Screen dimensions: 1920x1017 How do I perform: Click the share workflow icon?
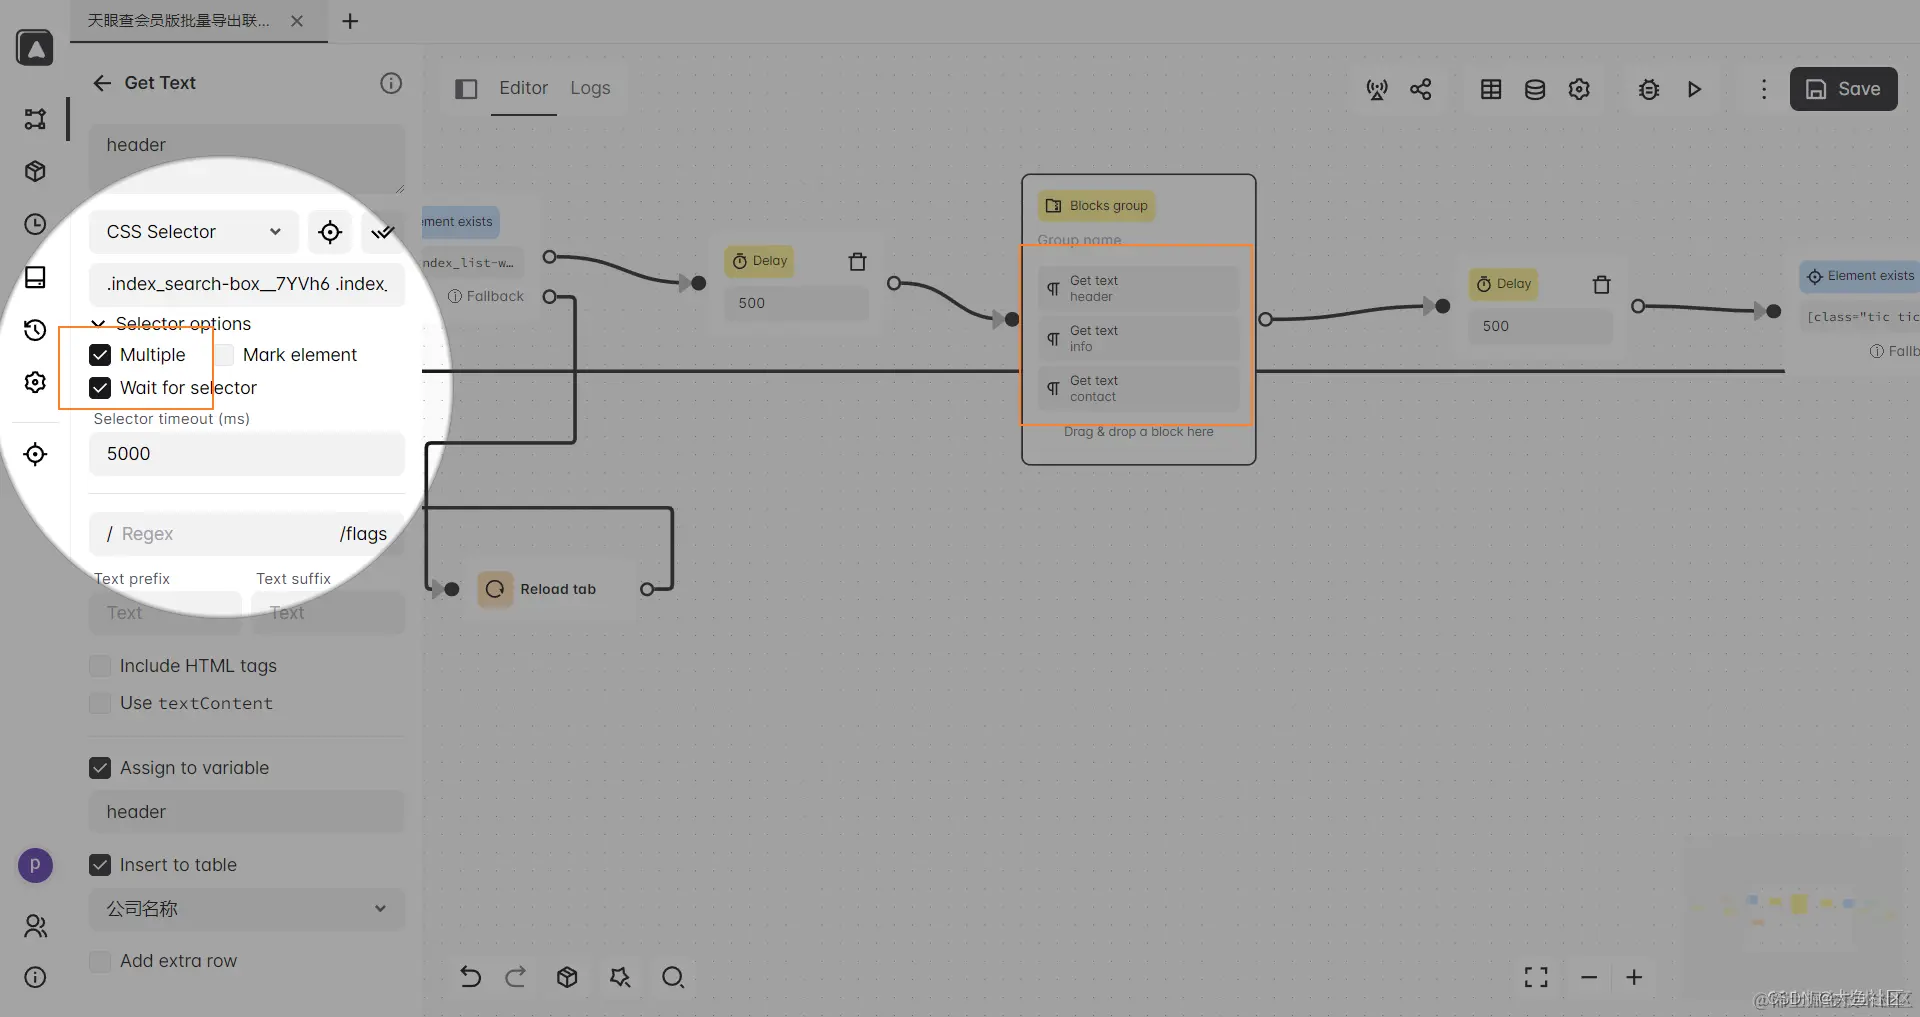1421,89
